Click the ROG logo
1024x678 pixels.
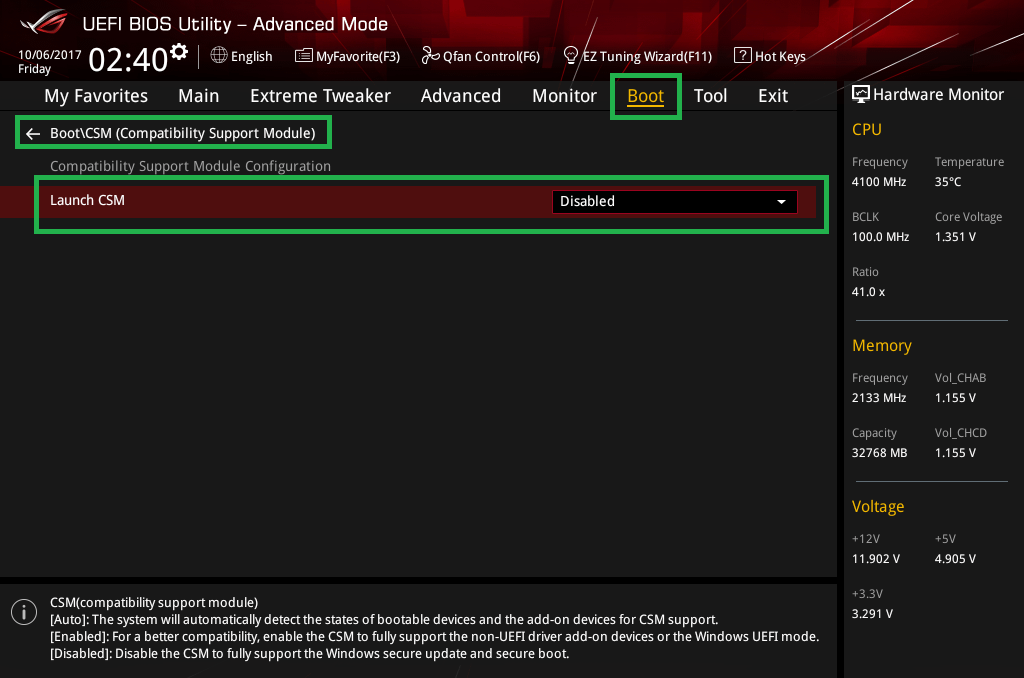coord(44,22)
